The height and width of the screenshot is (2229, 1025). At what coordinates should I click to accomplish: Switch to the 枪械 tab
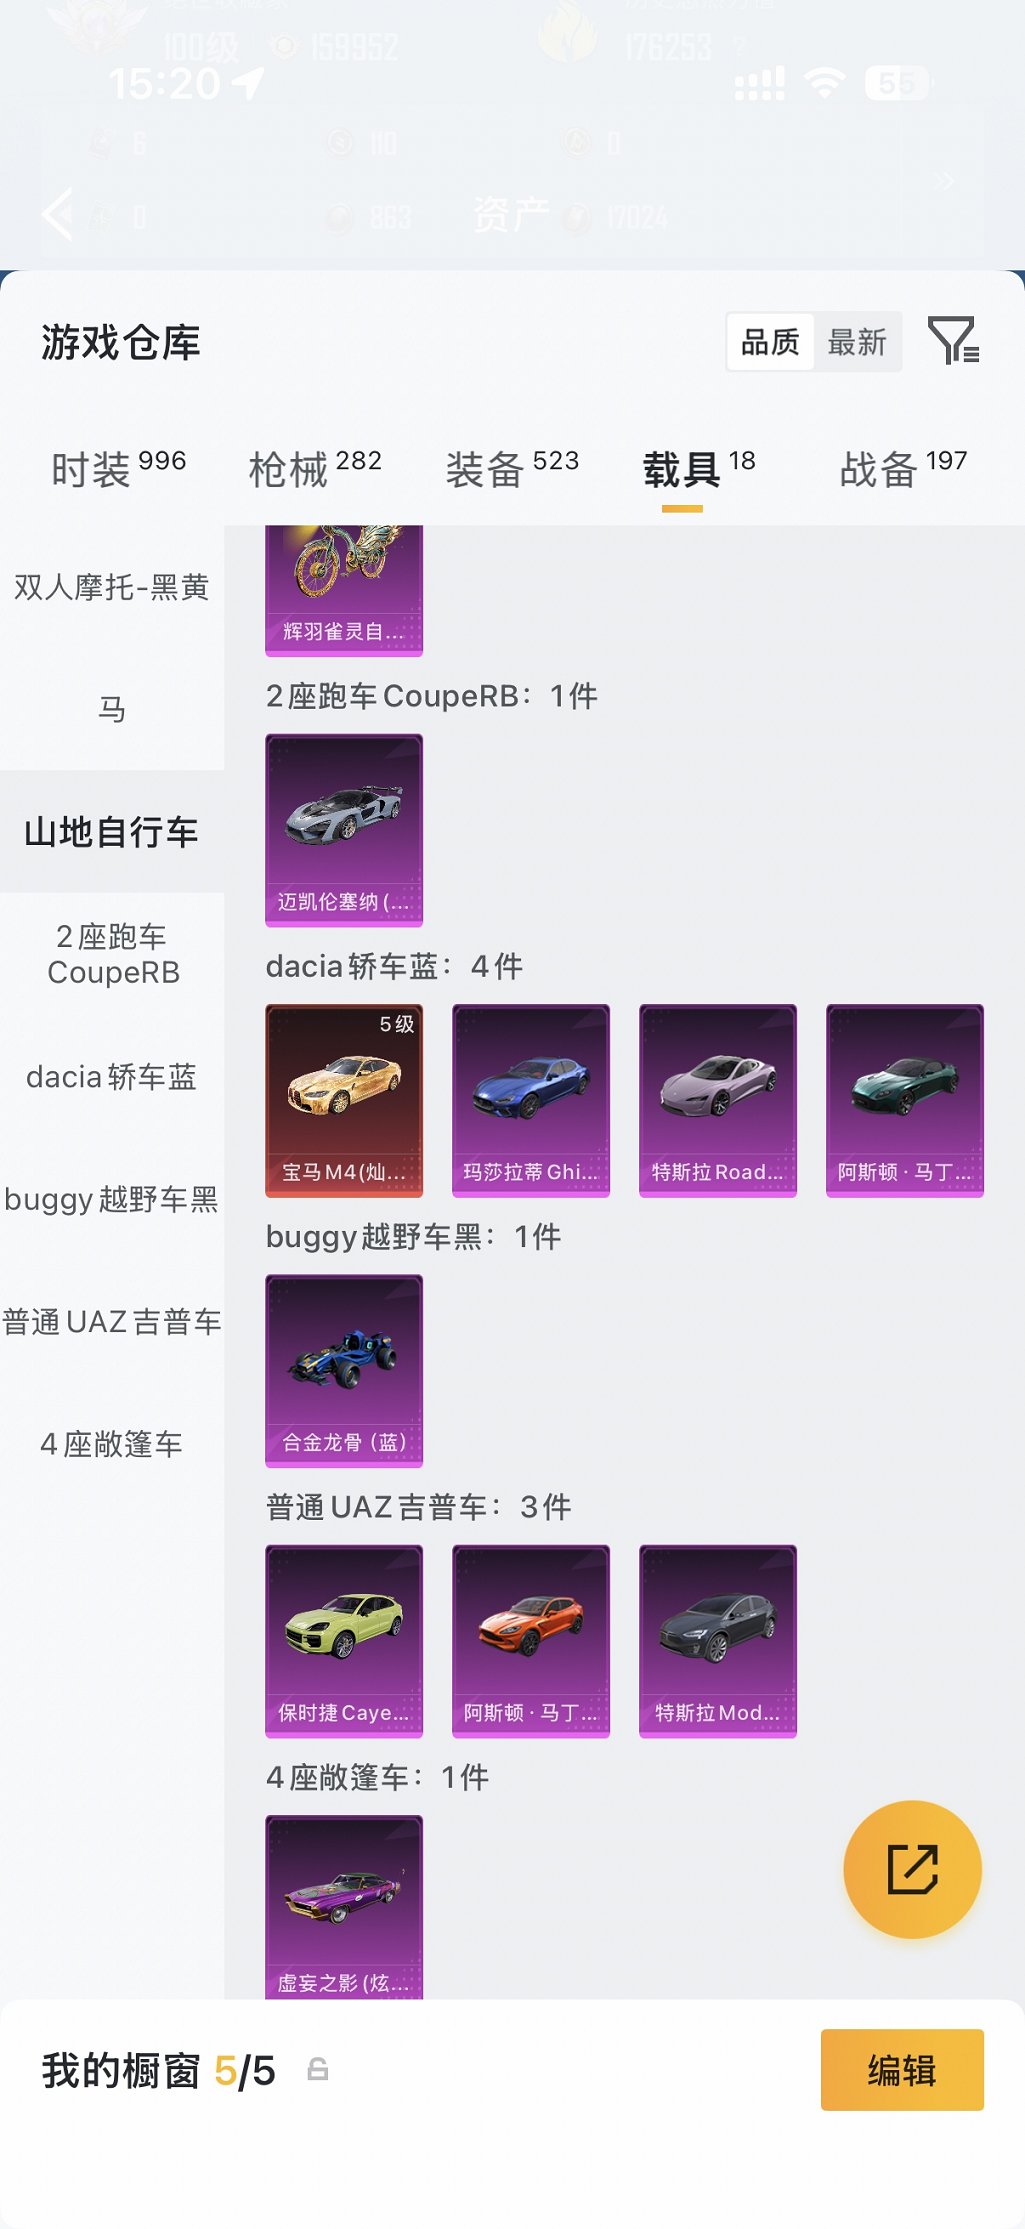point(315,468)
